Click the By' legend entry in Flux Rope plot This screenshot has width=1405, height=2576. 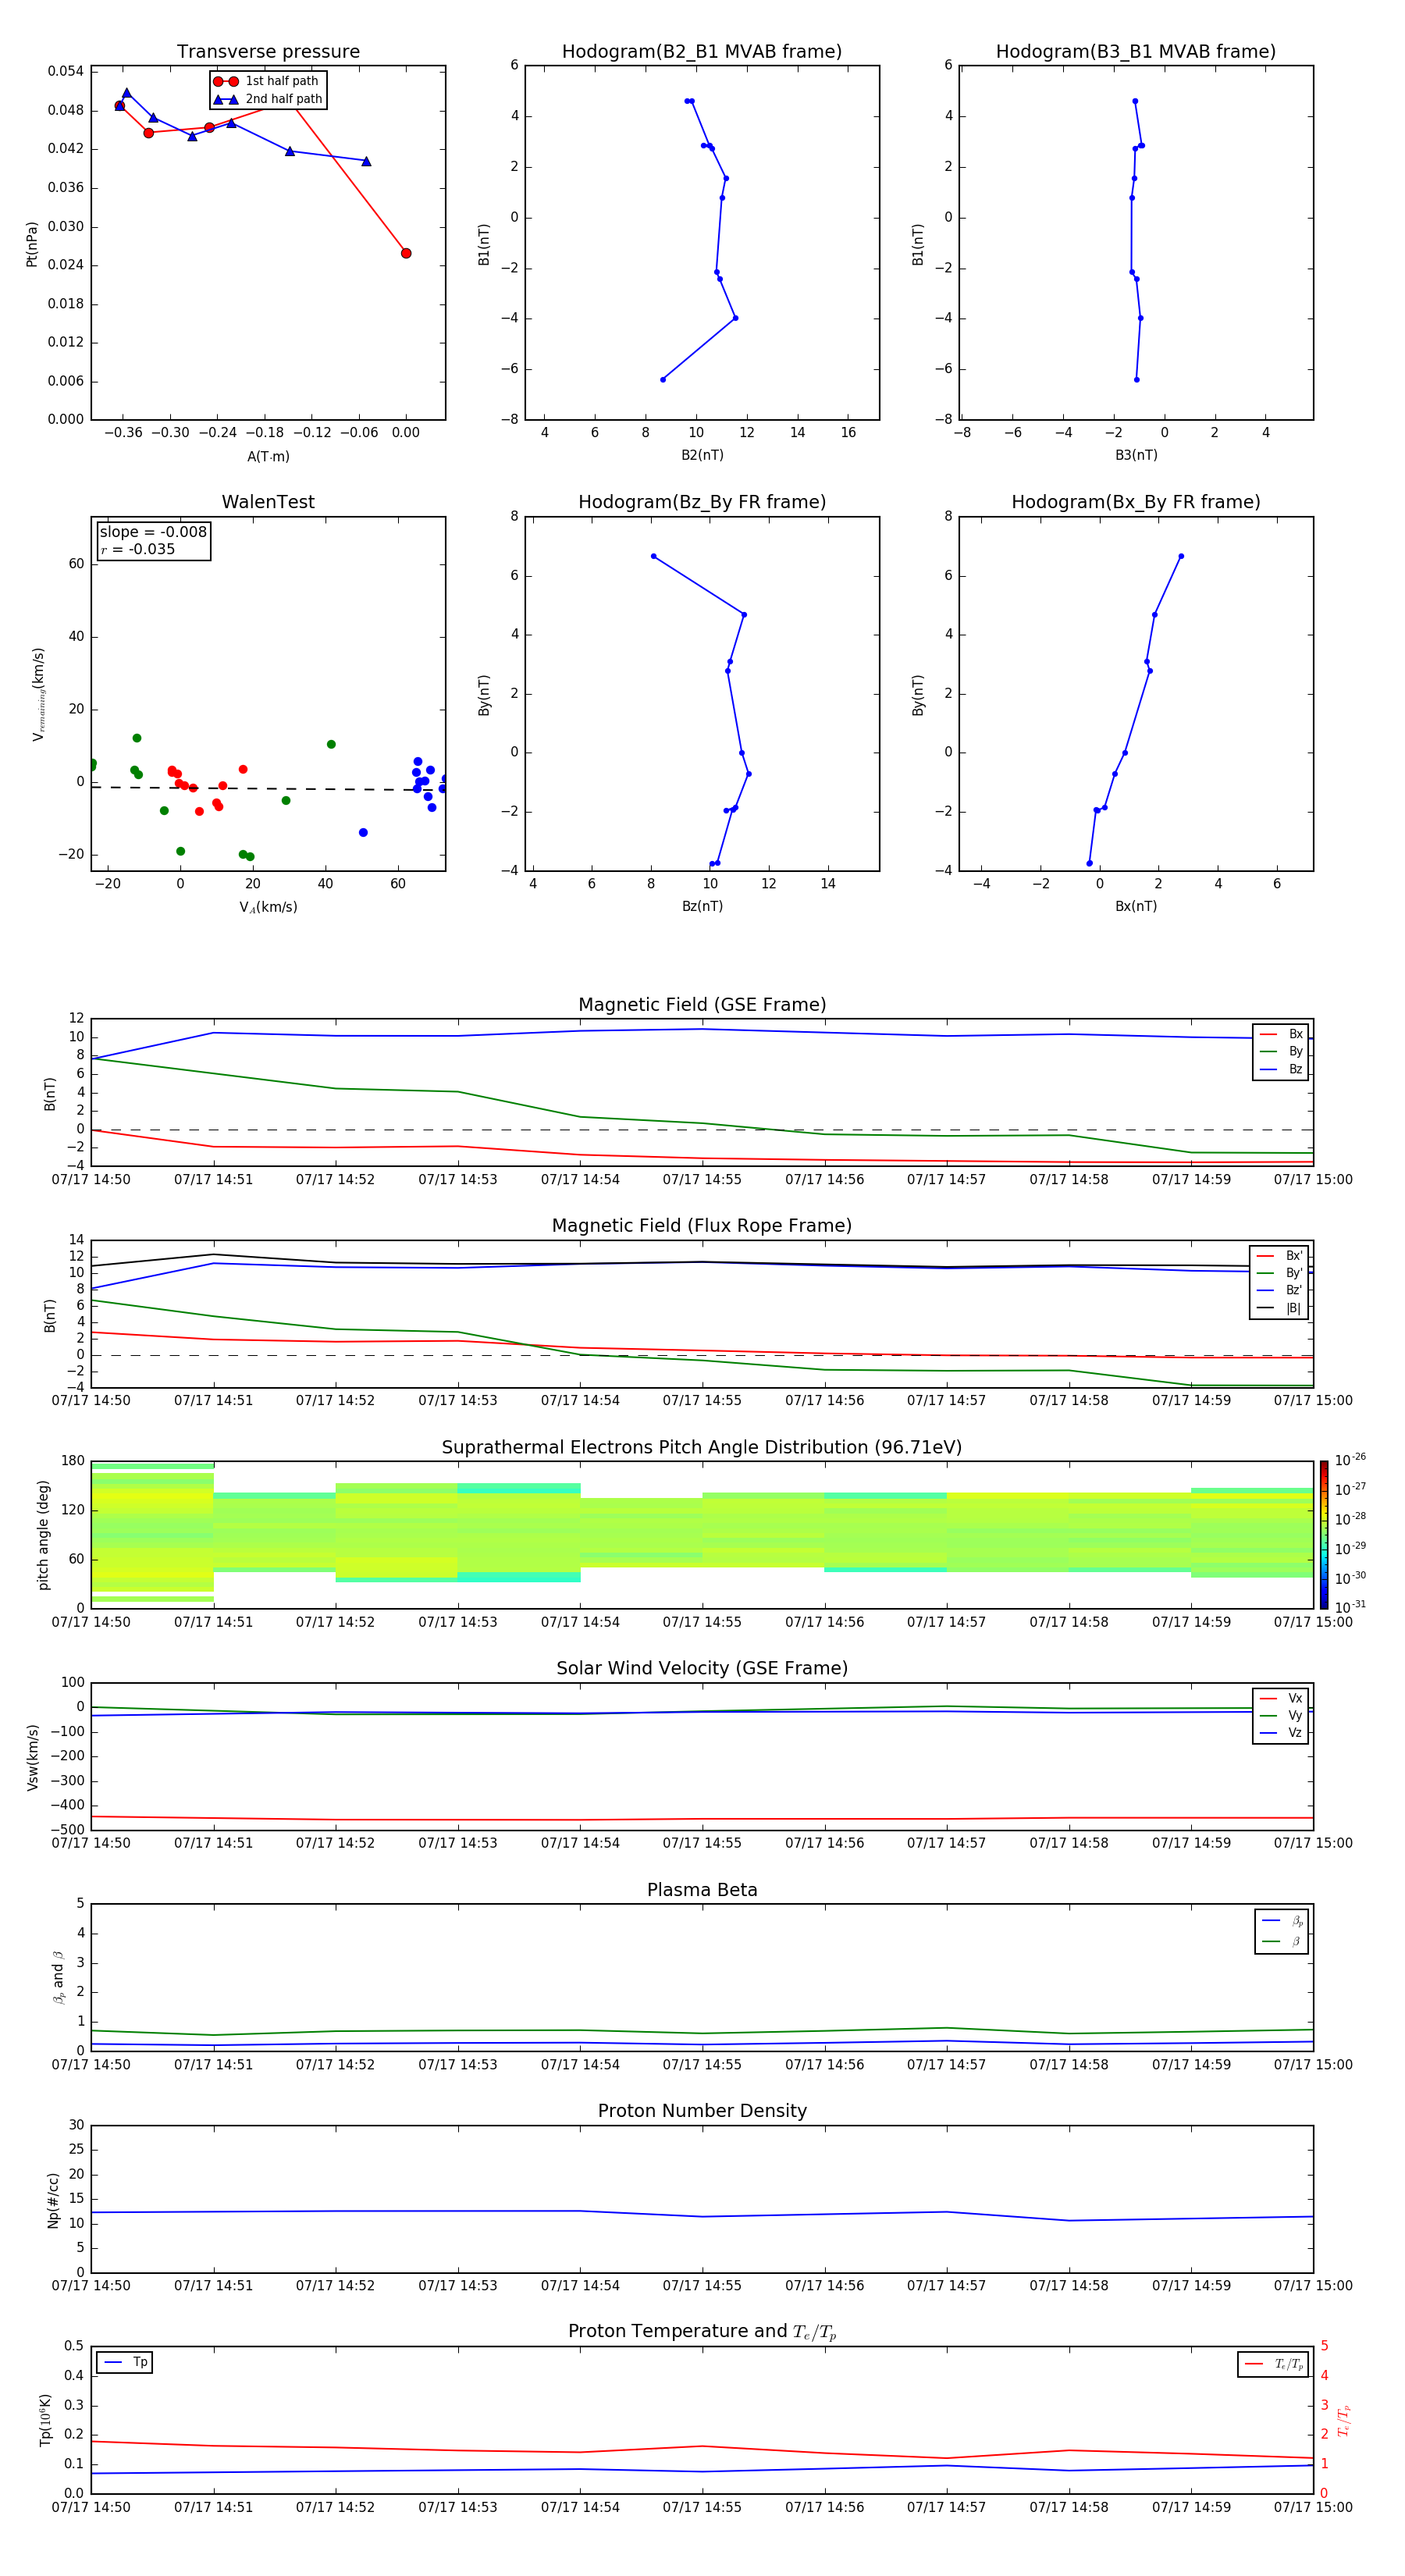point(1279,1273)
